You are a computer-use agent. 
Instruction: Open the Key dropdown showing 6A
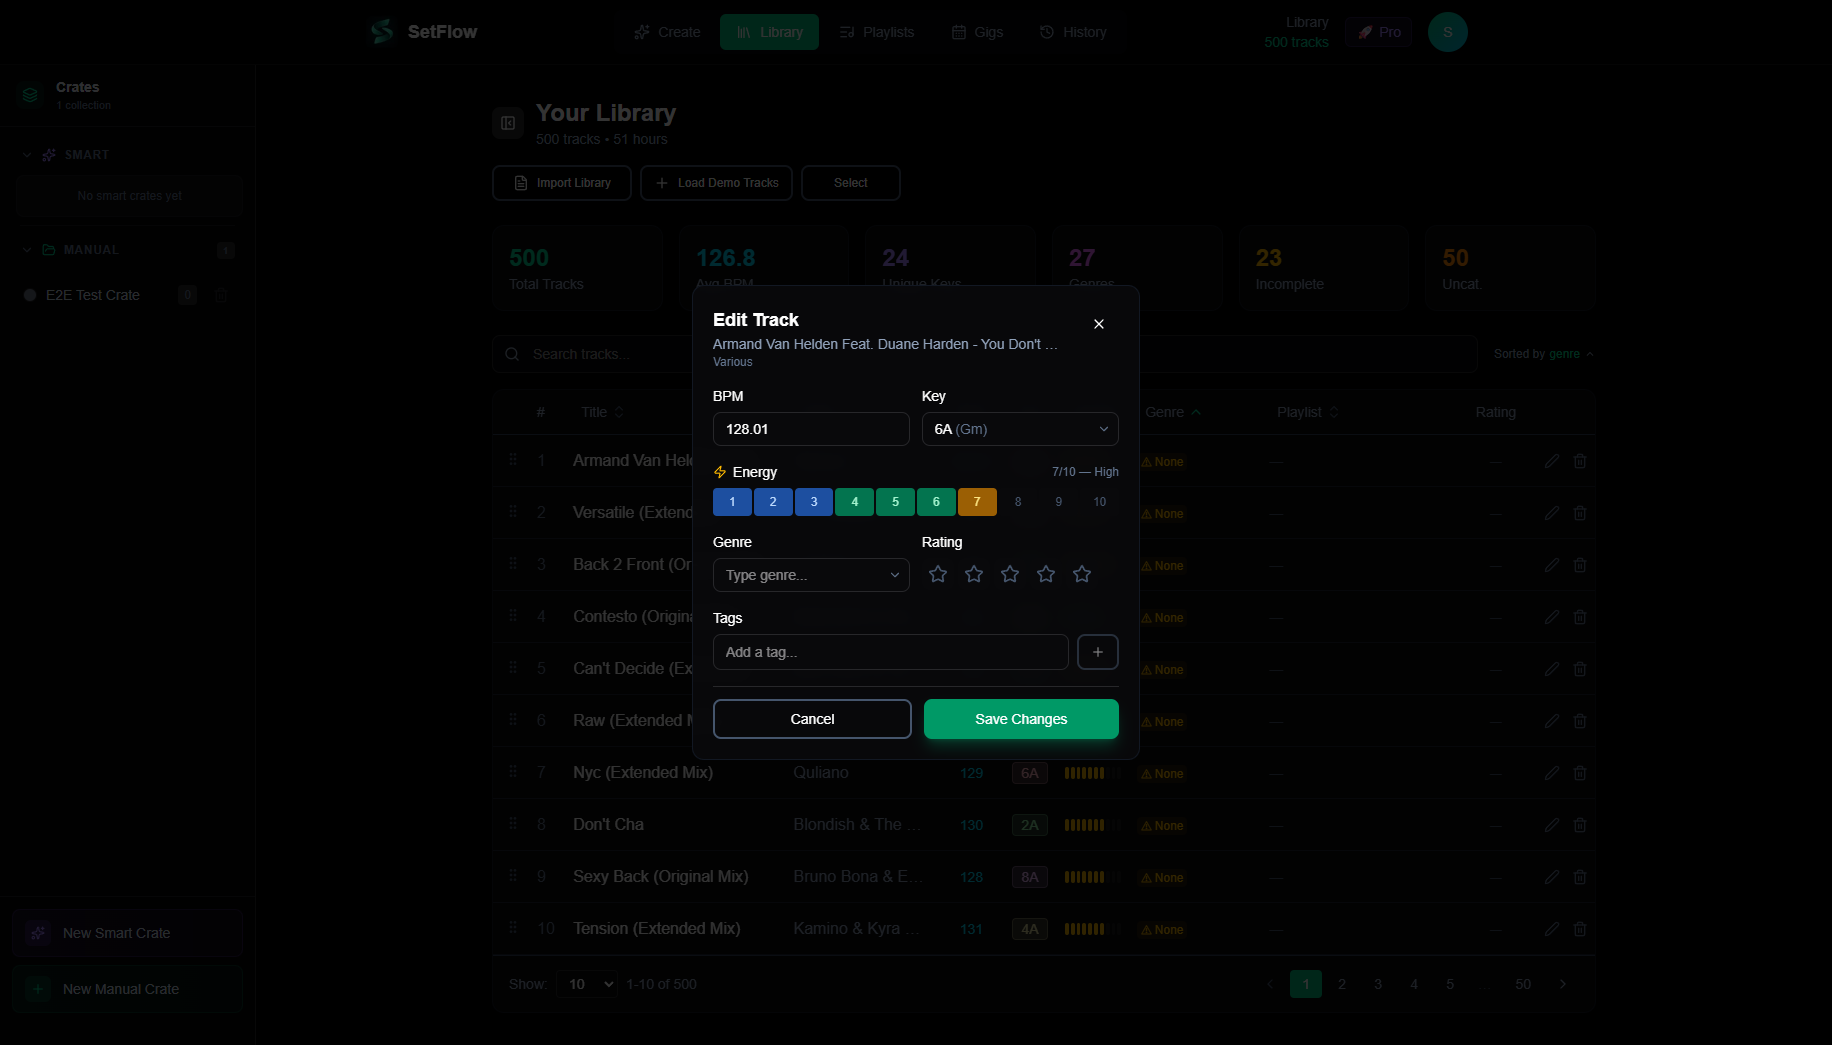point(1019,429)
